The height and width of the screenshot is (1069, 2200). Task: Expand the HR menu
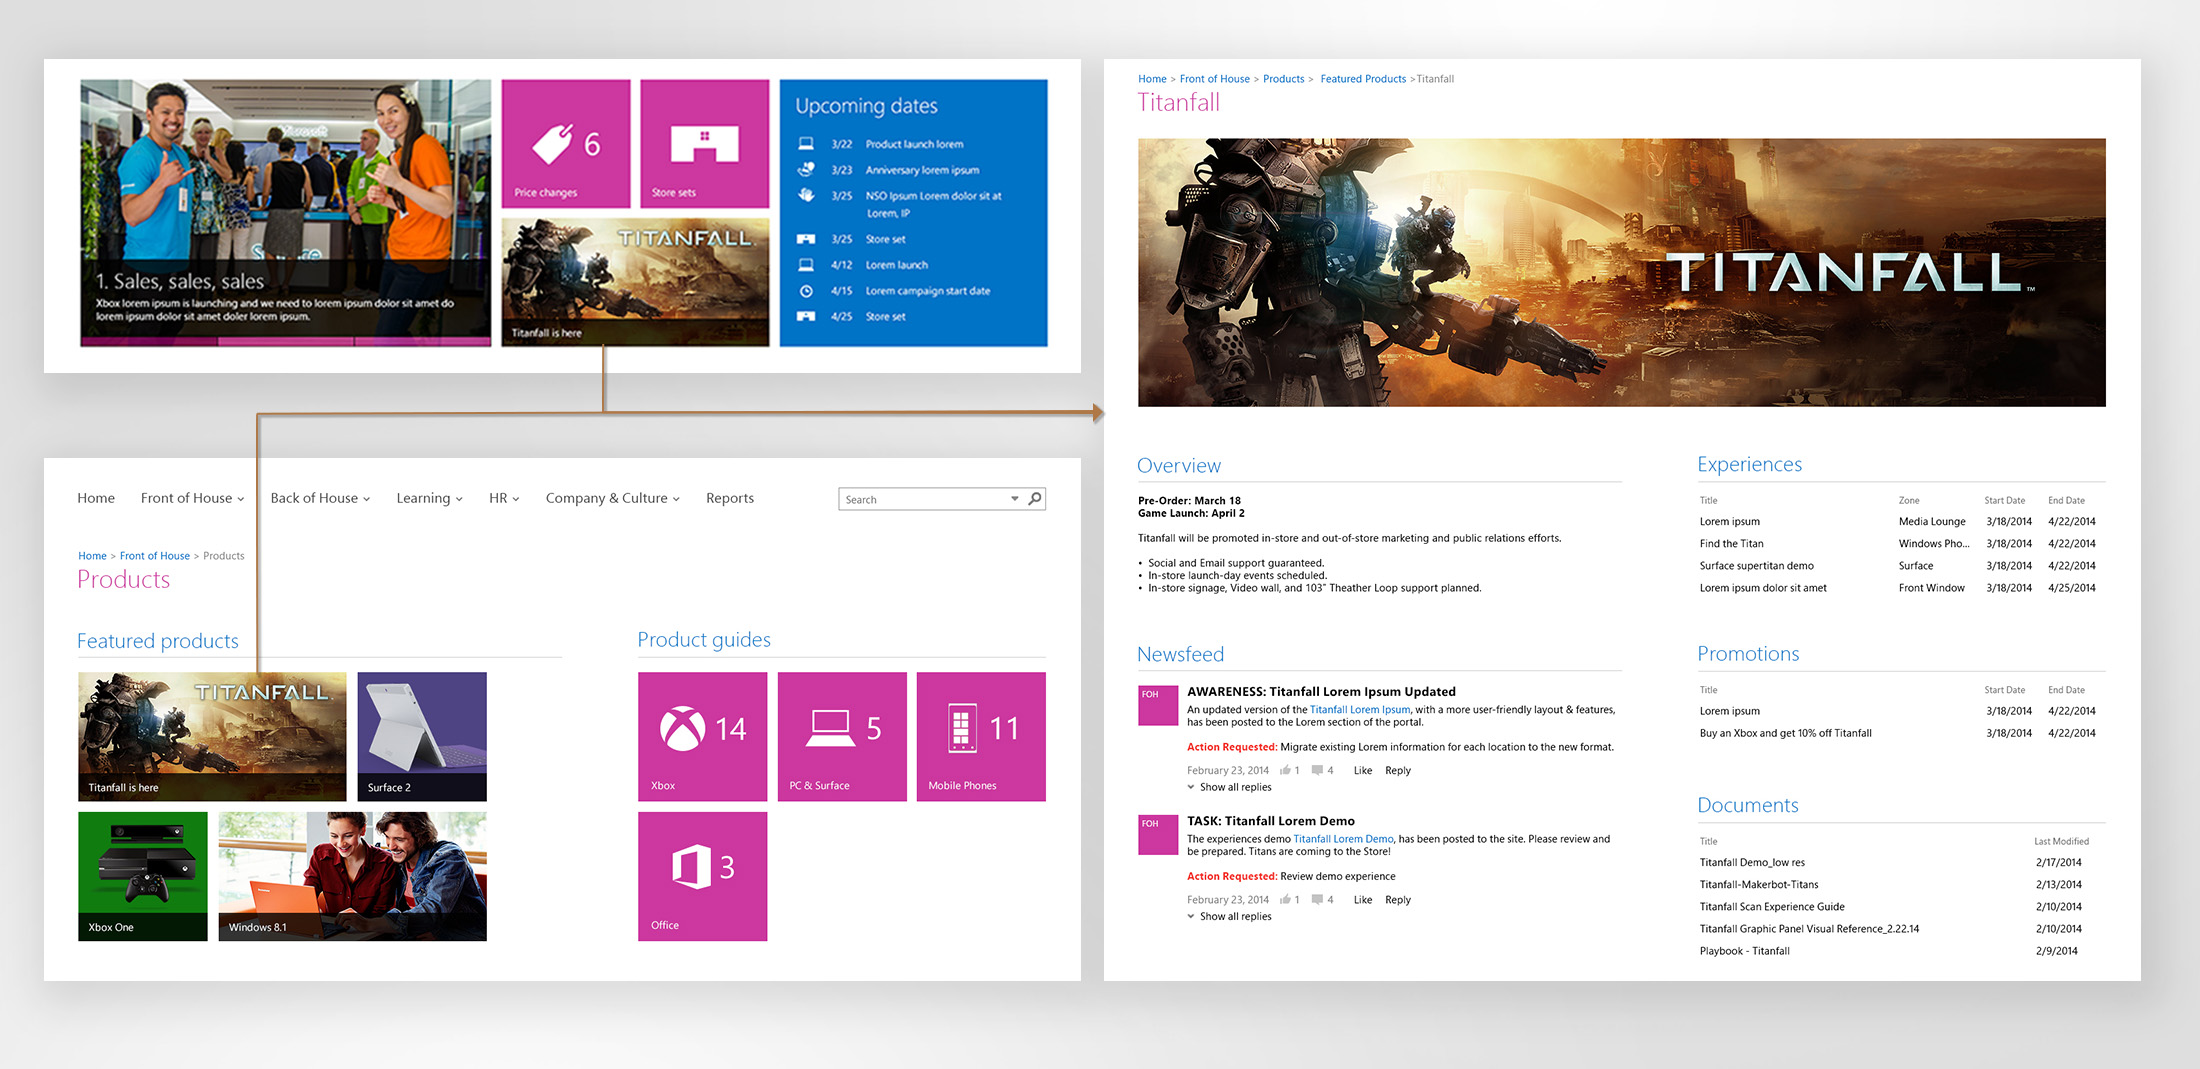[504, 498]
